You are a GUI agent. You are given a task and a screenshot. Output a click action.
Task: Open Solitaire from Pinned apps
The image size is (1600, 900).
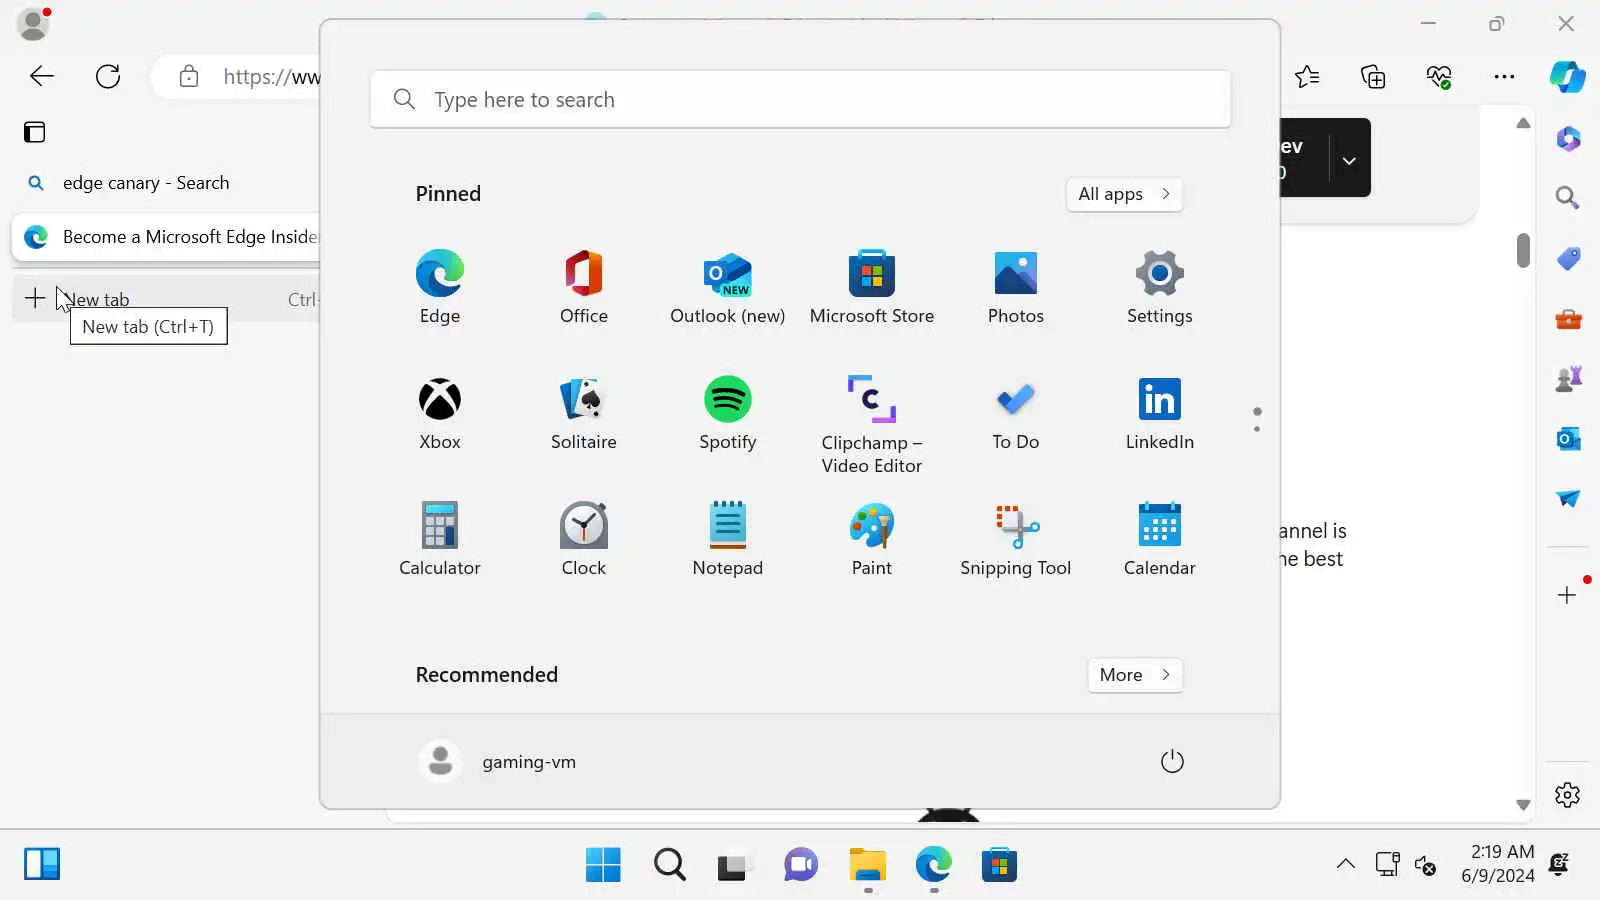coord(584,413)
